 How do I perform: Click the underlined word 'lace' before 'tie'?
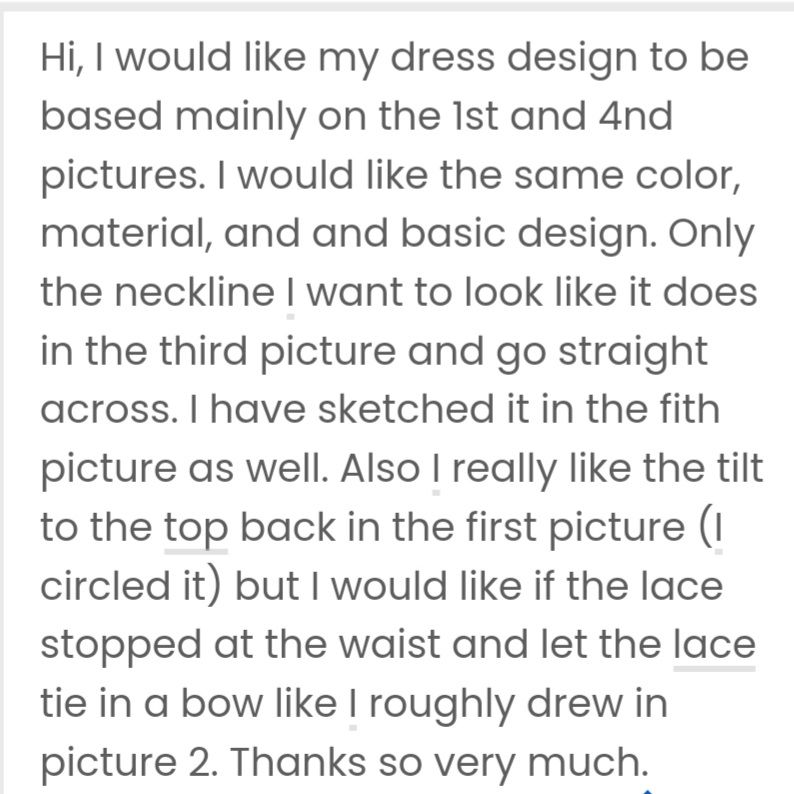[x=714, y=644]
